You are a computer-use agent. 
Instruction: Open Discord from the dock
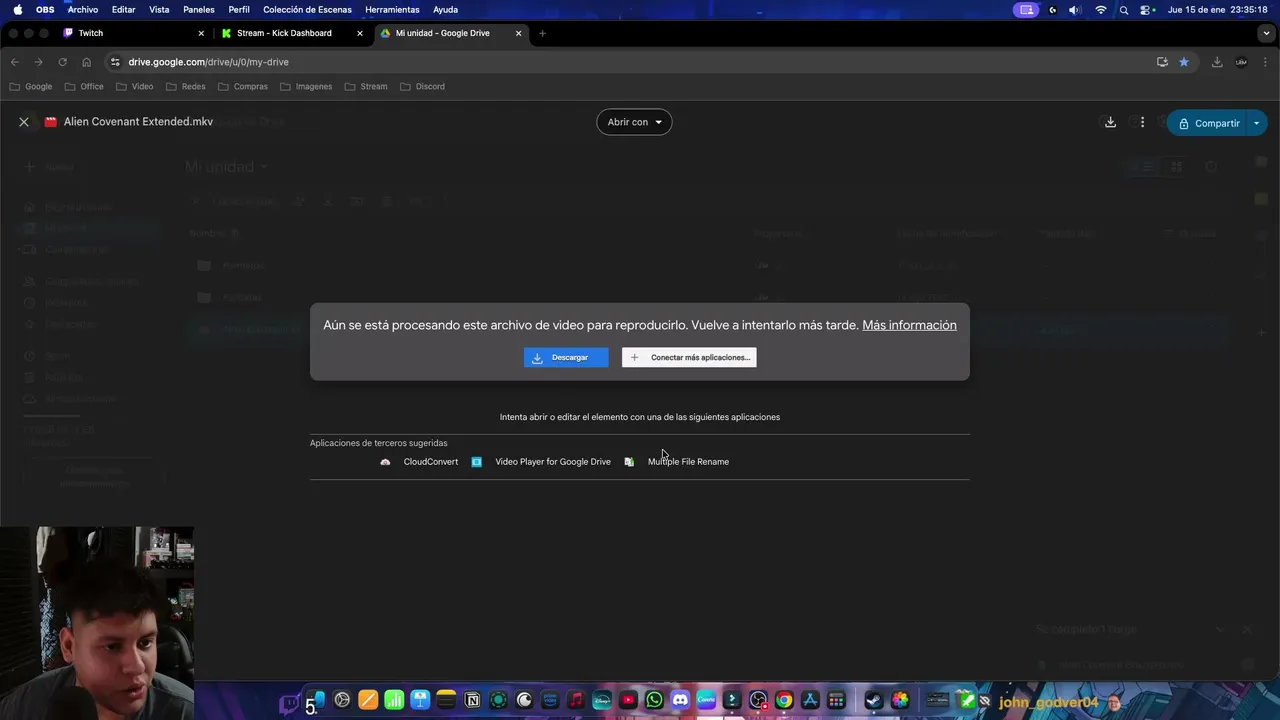[x=680, y=700]
